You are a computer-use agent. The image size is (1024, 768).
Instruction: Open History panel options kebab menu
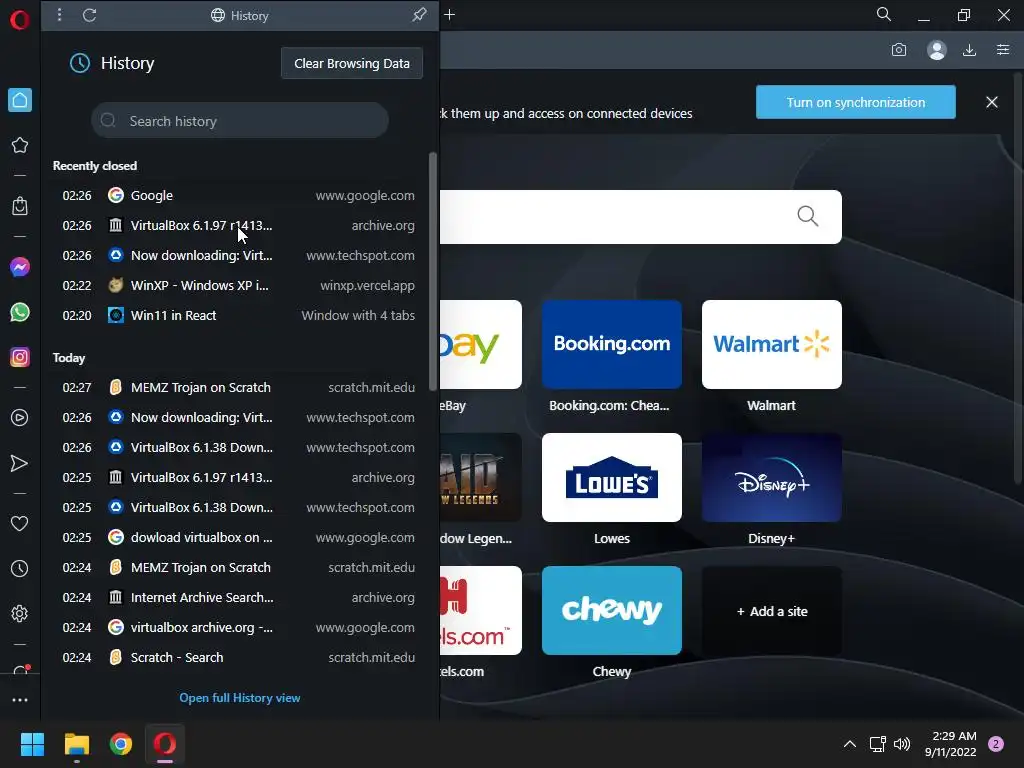click(59, 14)
